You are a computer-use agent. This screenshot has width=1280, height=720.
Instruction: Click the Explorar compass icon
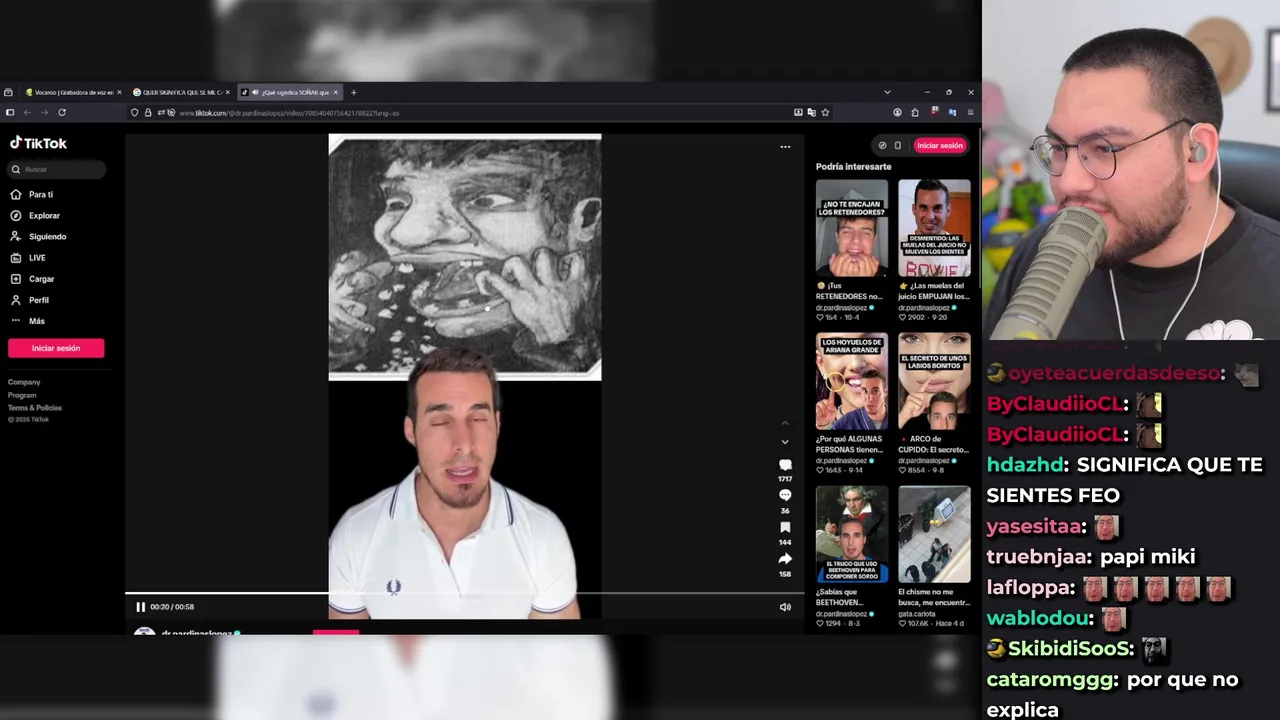click(x=15, y=215)
